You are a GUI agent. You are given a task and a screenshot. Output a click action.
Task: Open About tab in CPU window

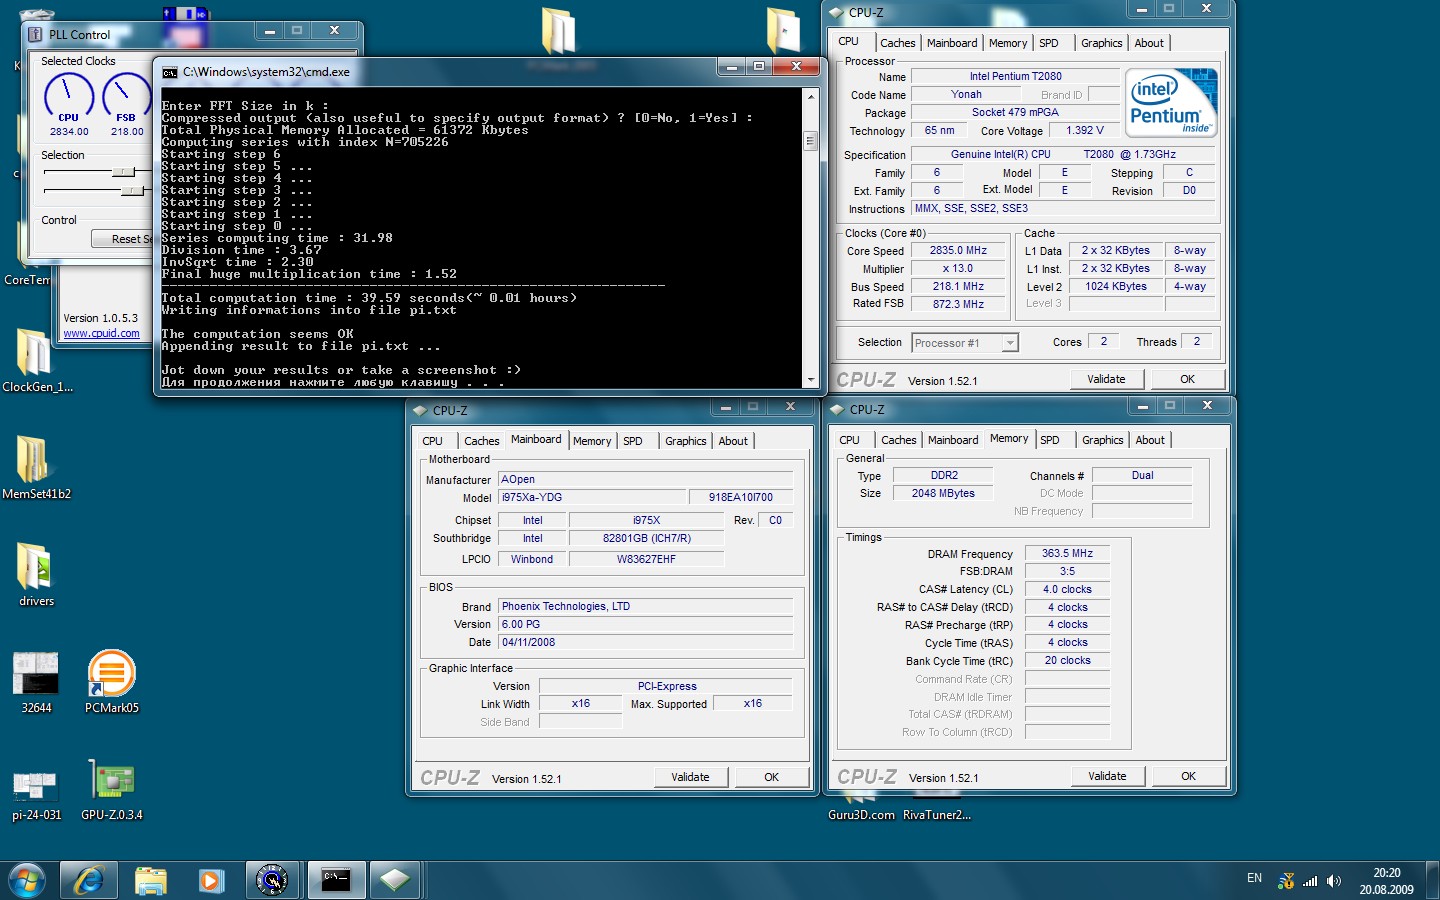pos(1149,43)
